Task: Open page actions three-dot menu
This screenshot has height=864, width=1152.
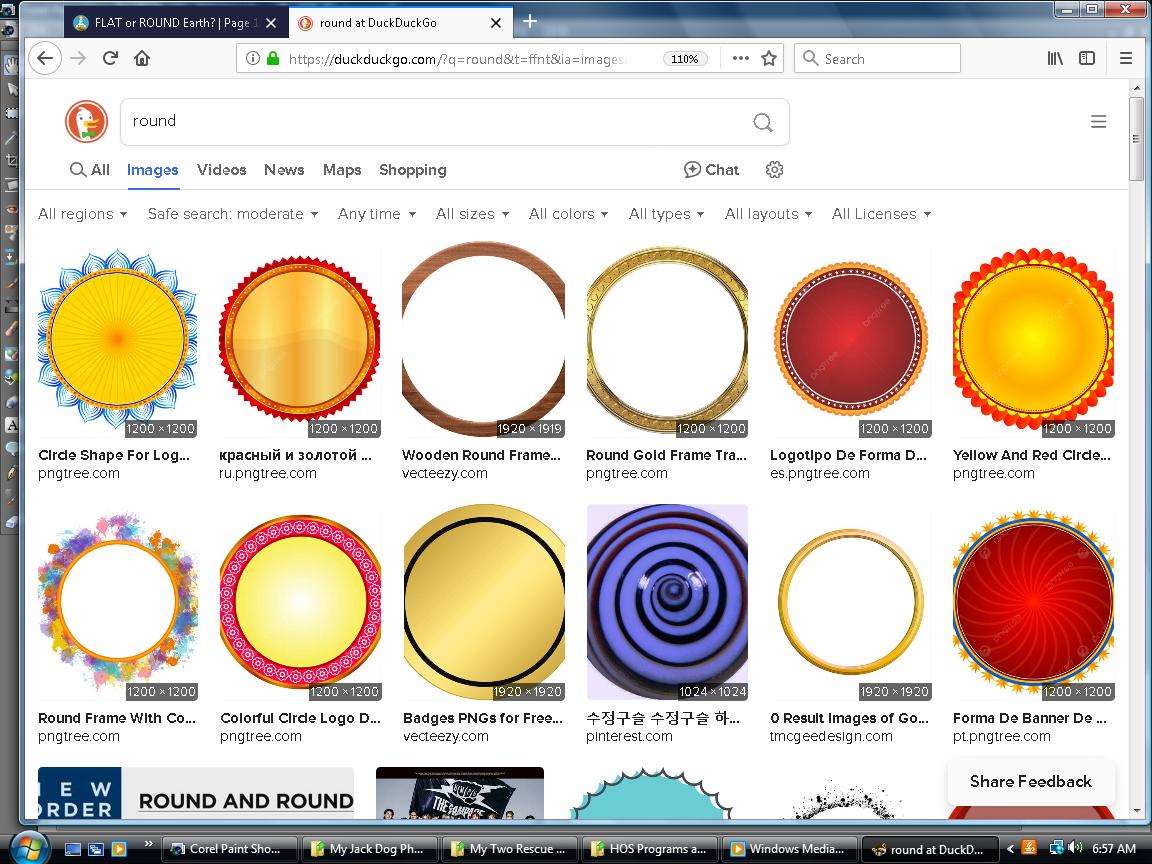Action: 740,58
